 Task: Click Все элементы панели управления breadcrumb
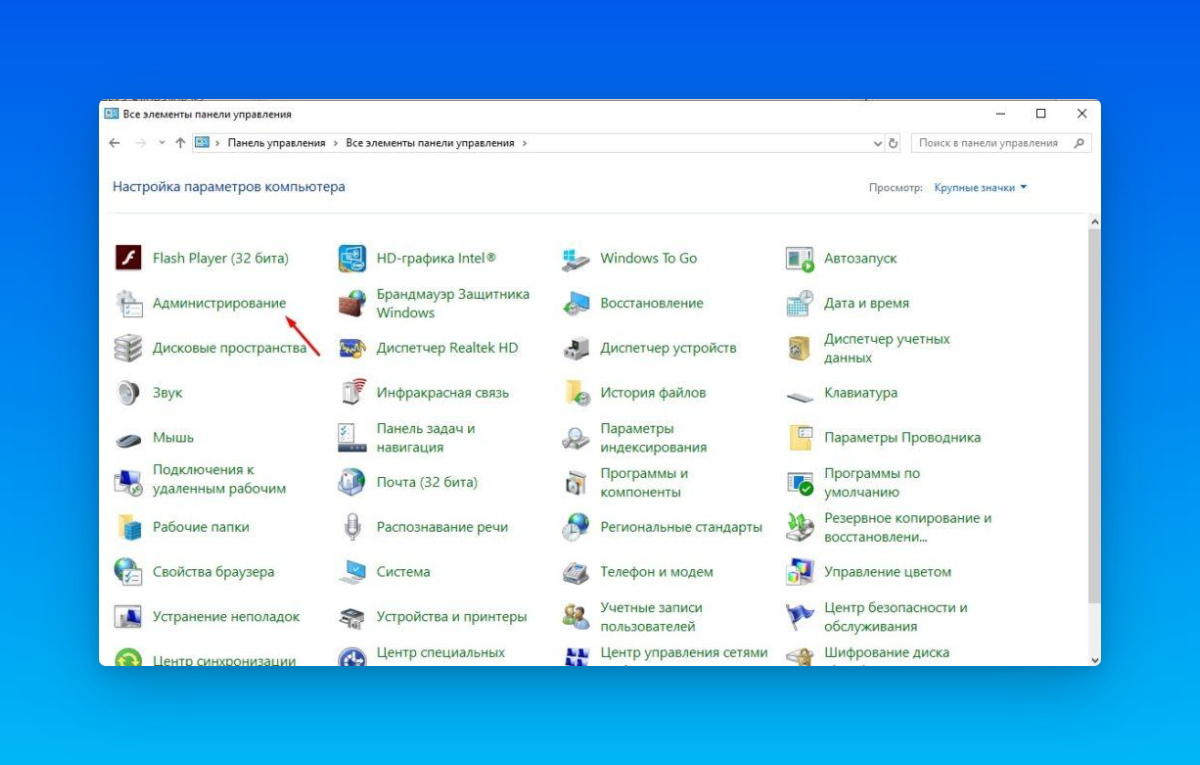tap(430, 143)
